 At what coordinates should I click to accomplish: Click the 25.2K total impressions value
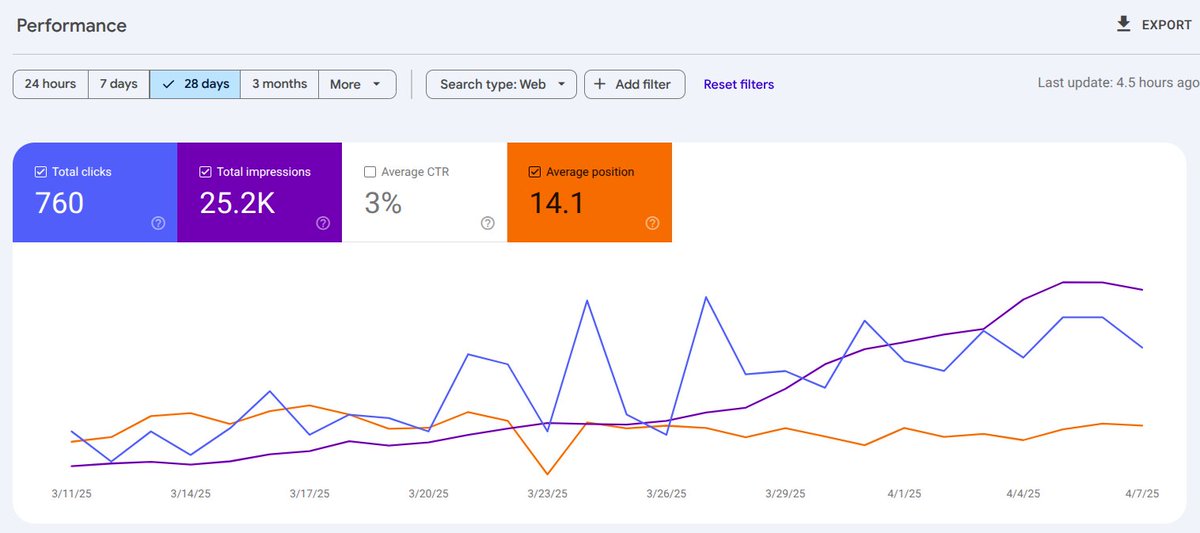pyautogui.click(x=238, y=203)
